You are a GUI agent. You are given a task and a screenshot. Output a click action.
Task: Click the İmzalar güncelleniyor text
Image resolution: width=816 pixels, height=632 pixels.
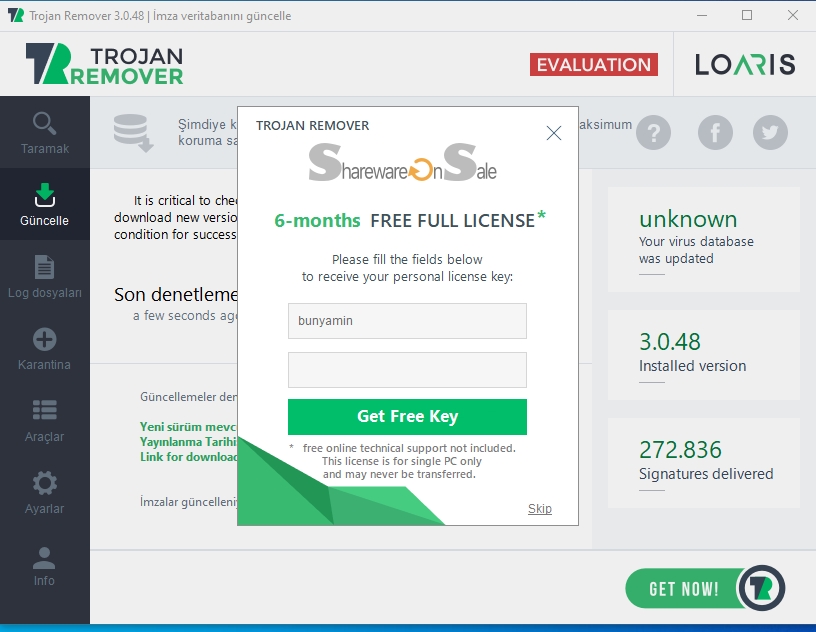188,502
